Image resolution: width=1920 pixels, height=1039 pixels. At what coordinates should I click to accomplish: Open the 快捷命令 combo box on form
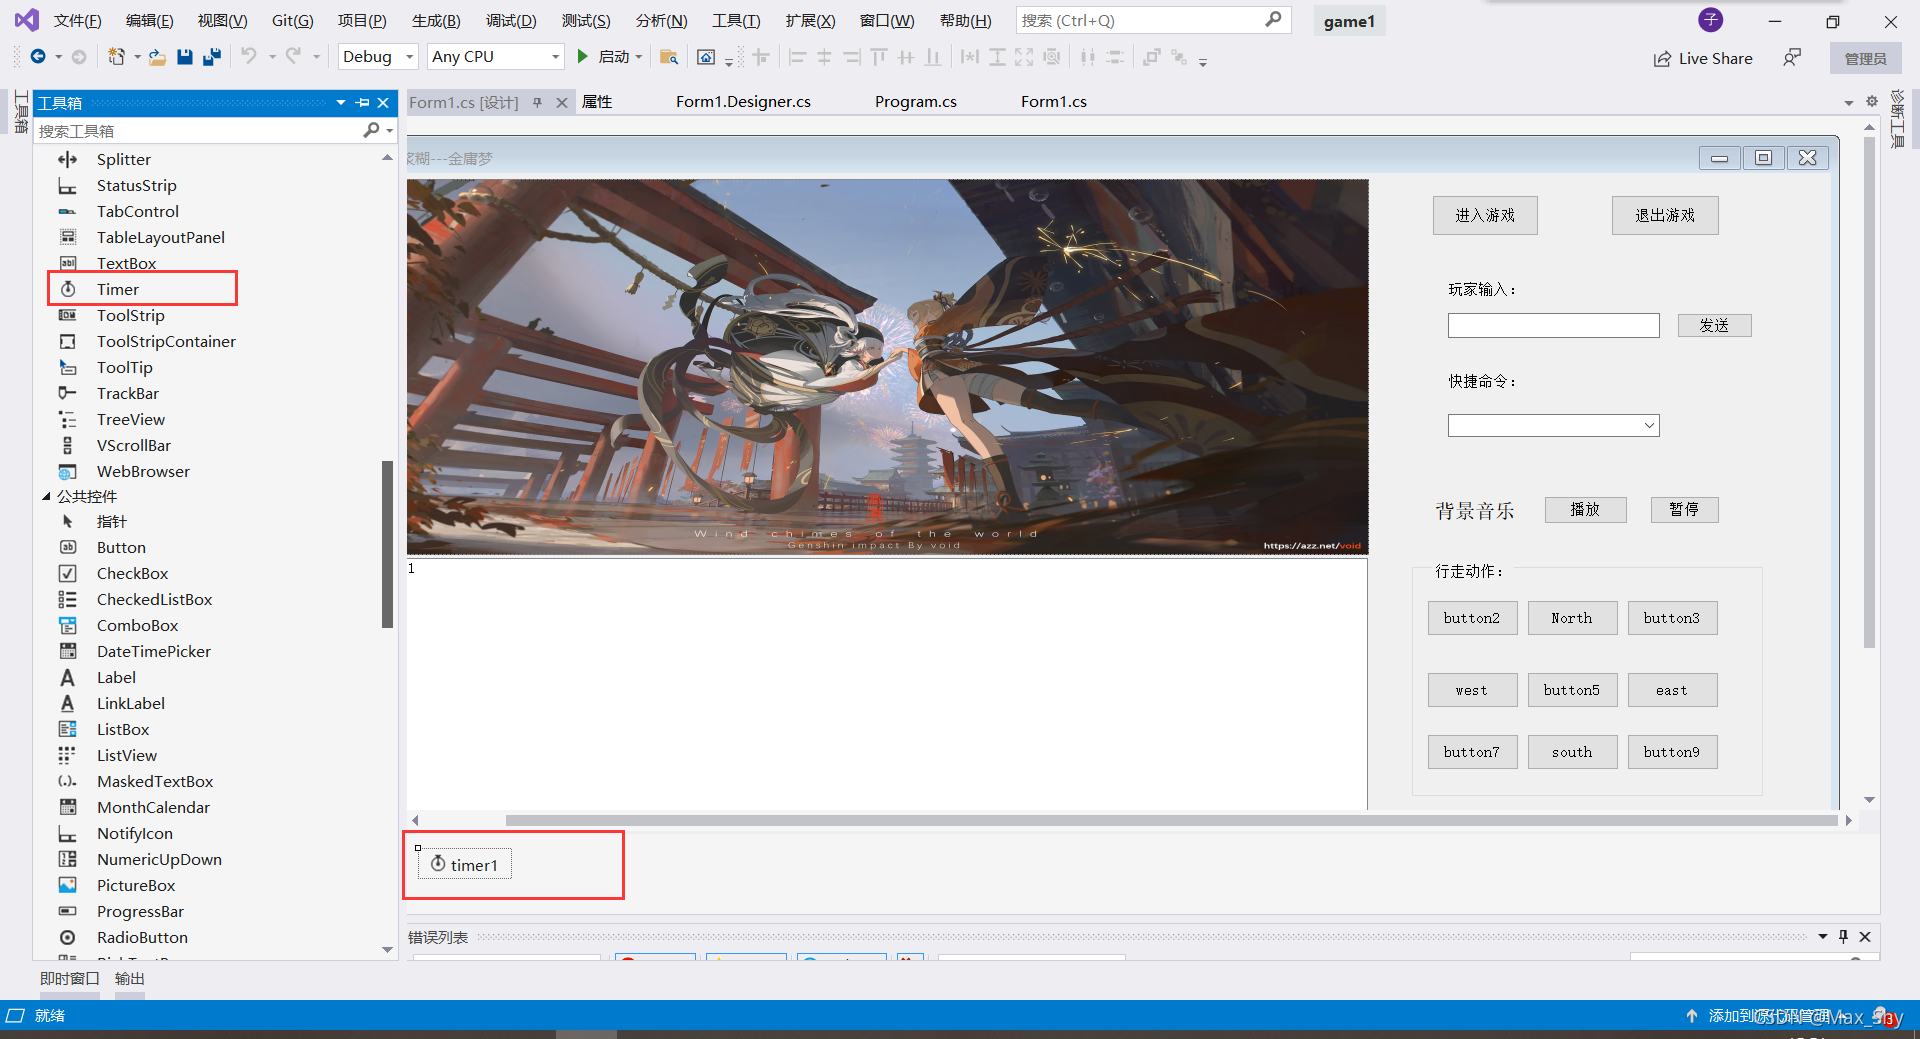pyautogui.click(x=1649, y=425)
